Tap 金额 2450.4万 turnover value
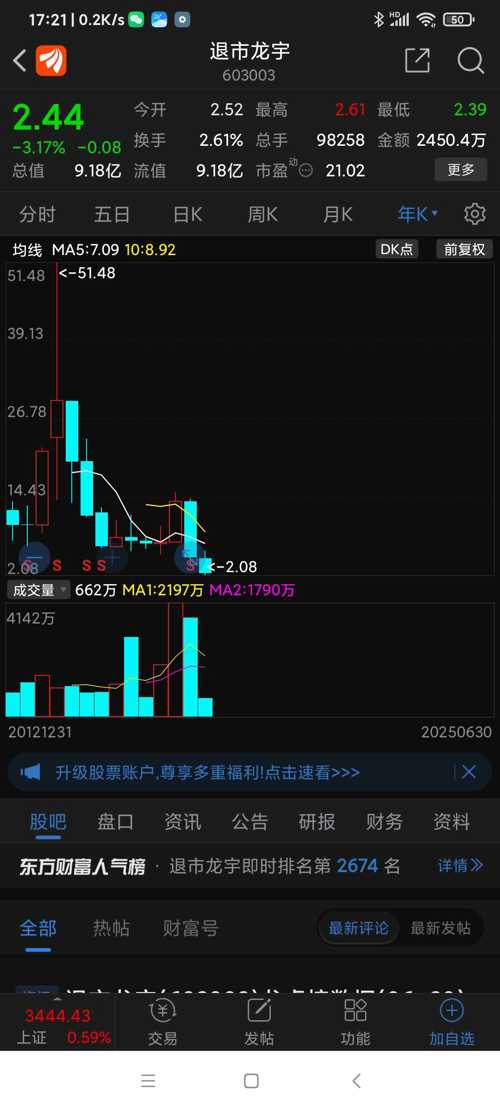Image resolution: width=500 pixels, height=1111 pixels. (431, 140)
